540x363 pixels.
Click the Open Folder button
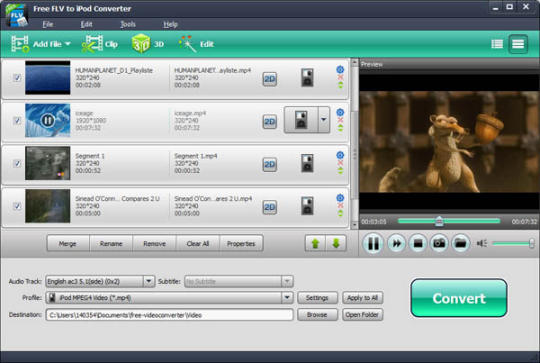(362, 315)
